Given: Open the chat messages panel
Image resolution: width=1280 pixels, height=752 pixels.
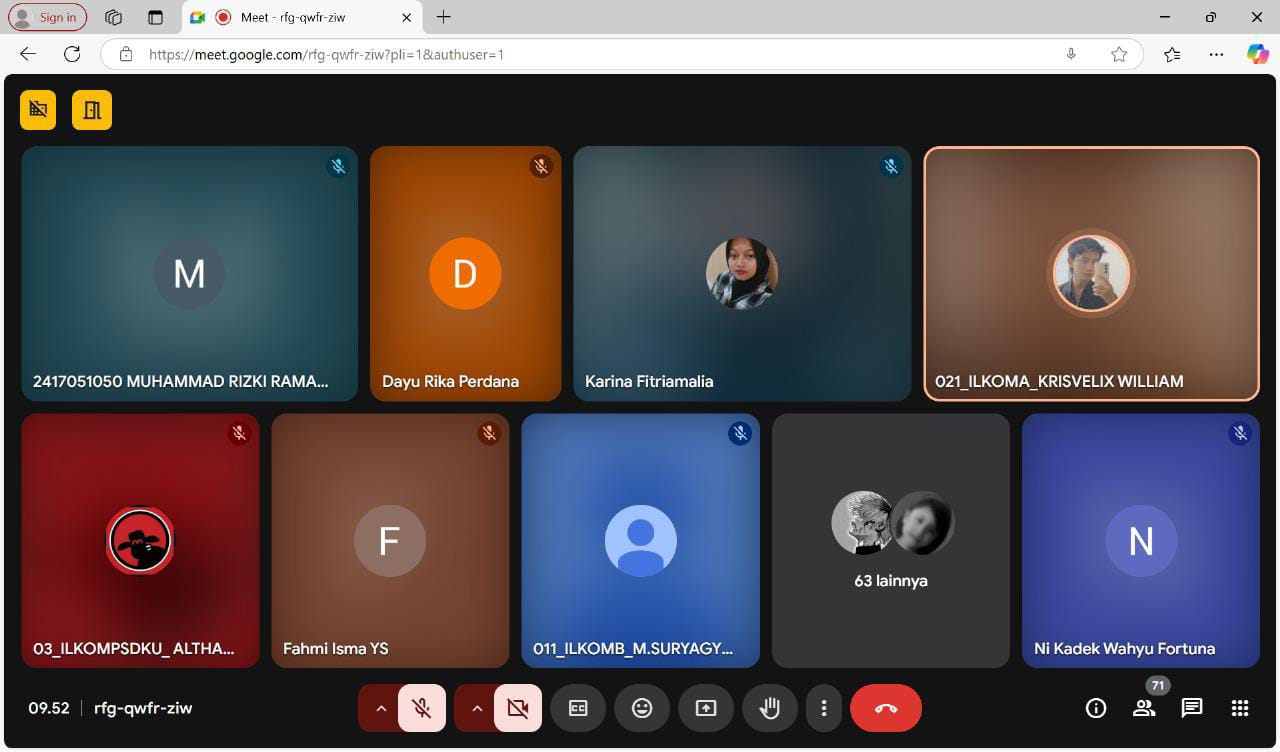Looking at the screenshot, I should pyautogui.click(x=1192, y=708).
